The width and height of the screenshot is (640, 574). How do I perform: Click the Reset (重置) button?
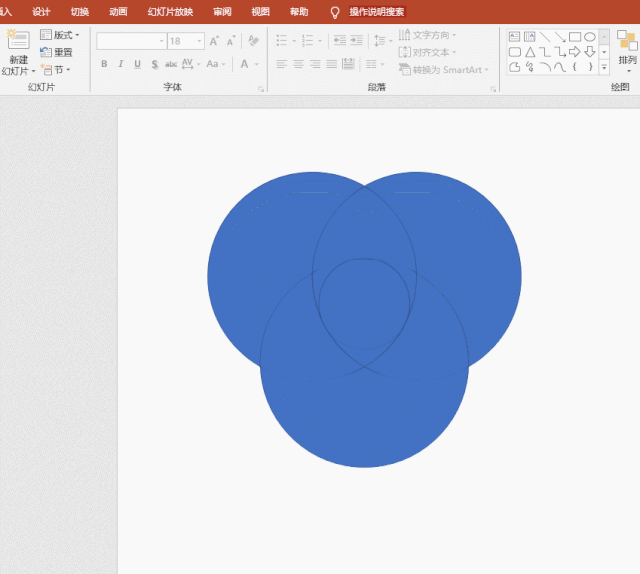point(57,52)
